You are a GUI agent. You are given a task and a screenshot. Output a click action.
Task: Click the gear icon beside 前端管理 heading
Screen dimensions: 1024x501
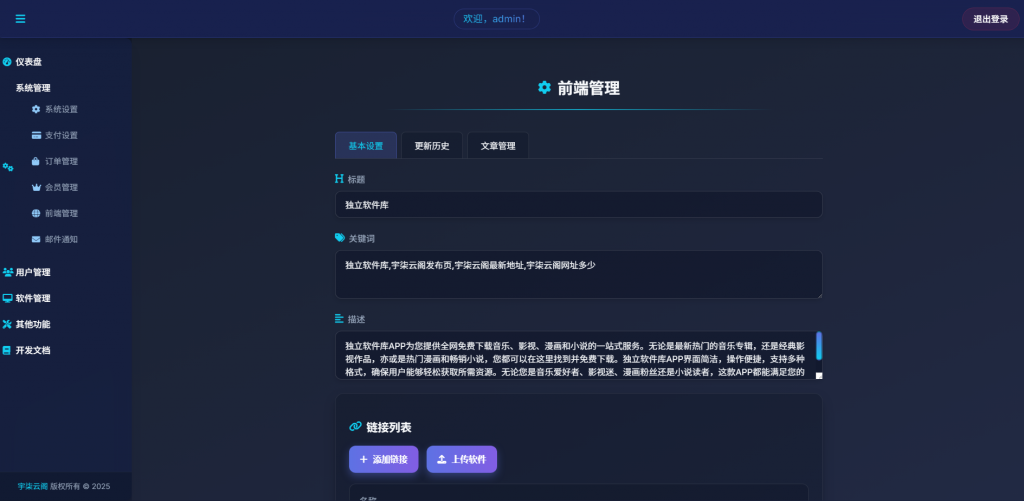pyautogui.click(x=544, y=88)
